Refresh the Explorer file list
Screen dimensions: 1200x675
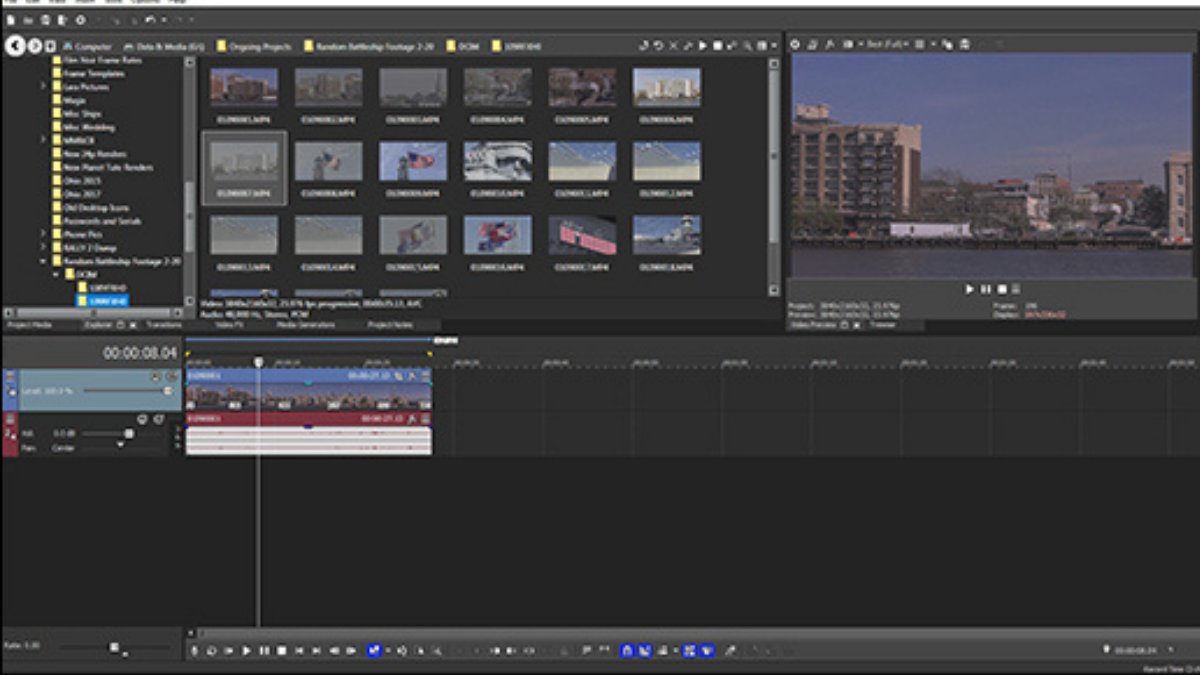click(658, 46)
